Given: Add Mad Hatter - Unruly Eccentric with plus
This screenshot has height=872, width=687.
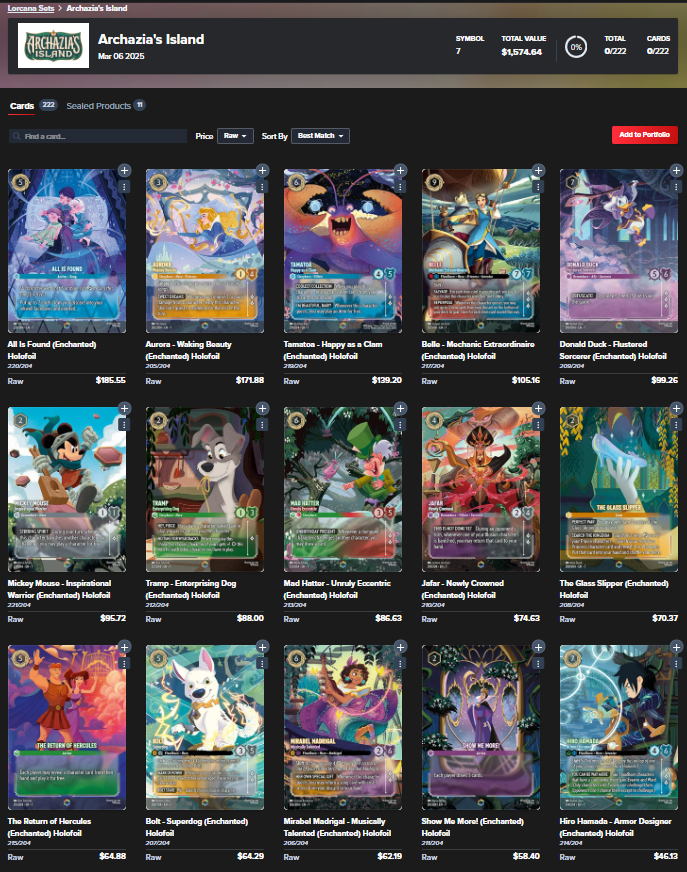Looking at the screenshot, I should 401,409.
